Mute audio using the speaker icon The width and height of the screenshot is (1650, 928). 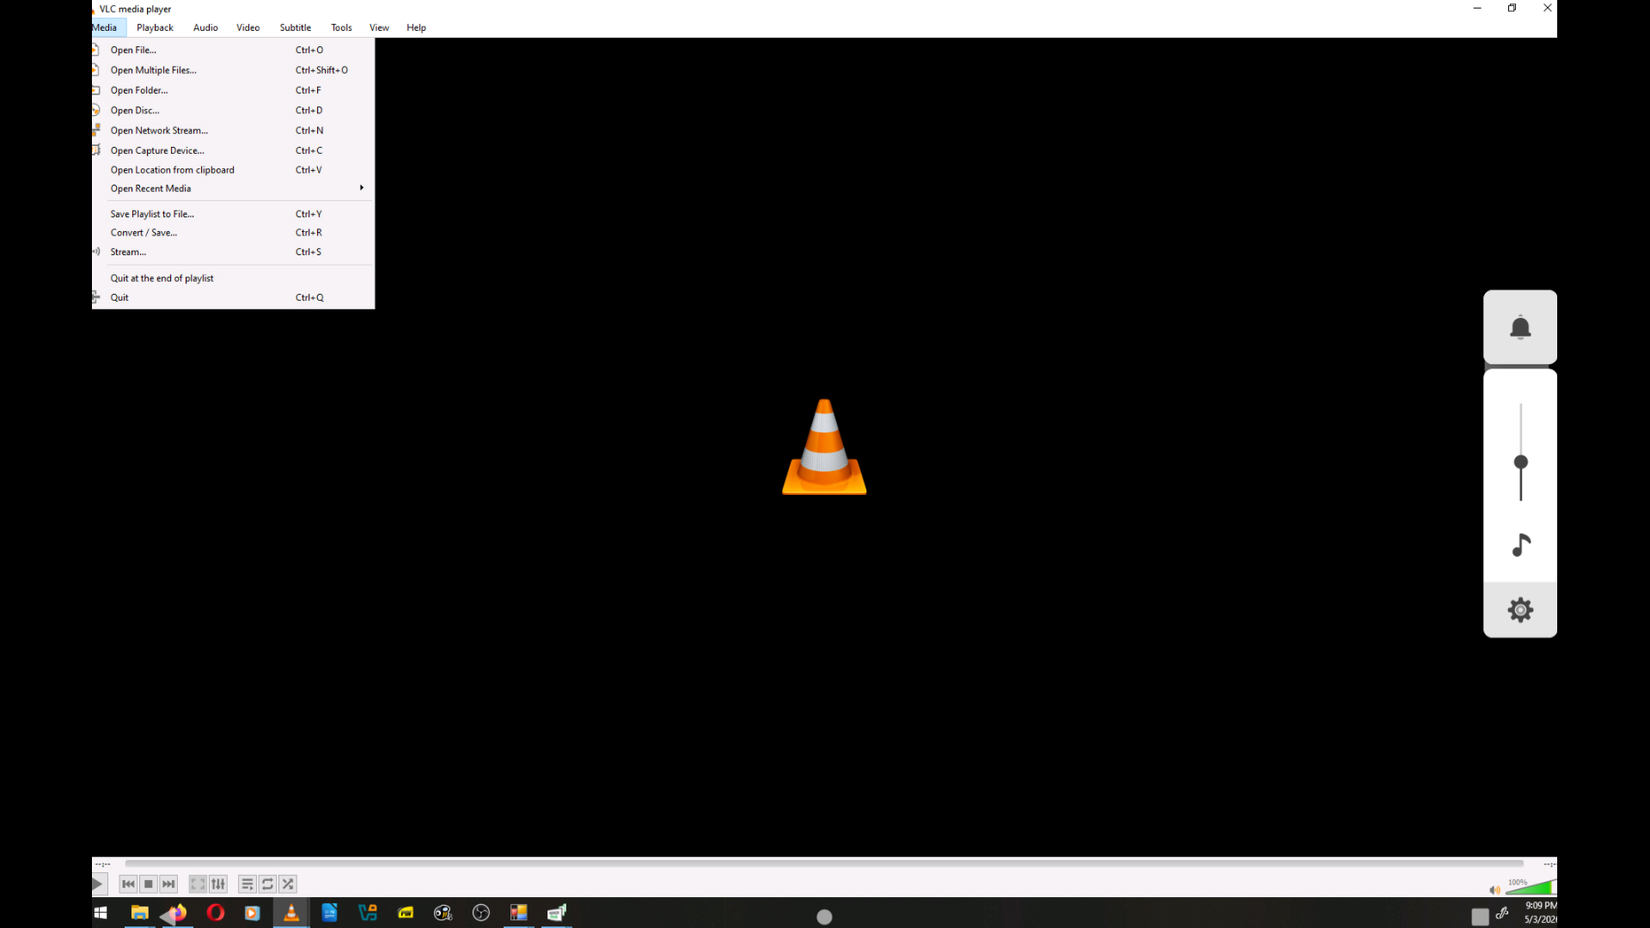pyautogui.click(x=1494, y=889)
